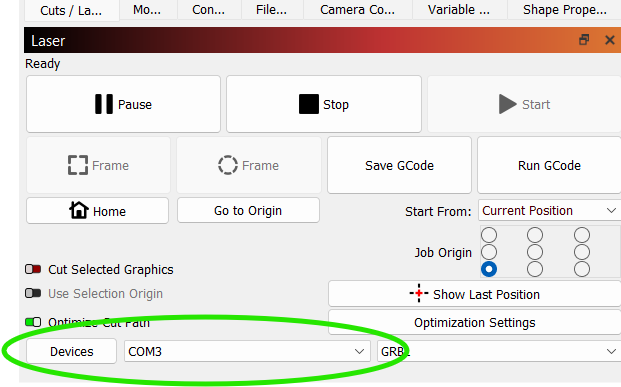Show Last Position crosshair button
This screenshot has height=387, width=621.
click(474, 294)
